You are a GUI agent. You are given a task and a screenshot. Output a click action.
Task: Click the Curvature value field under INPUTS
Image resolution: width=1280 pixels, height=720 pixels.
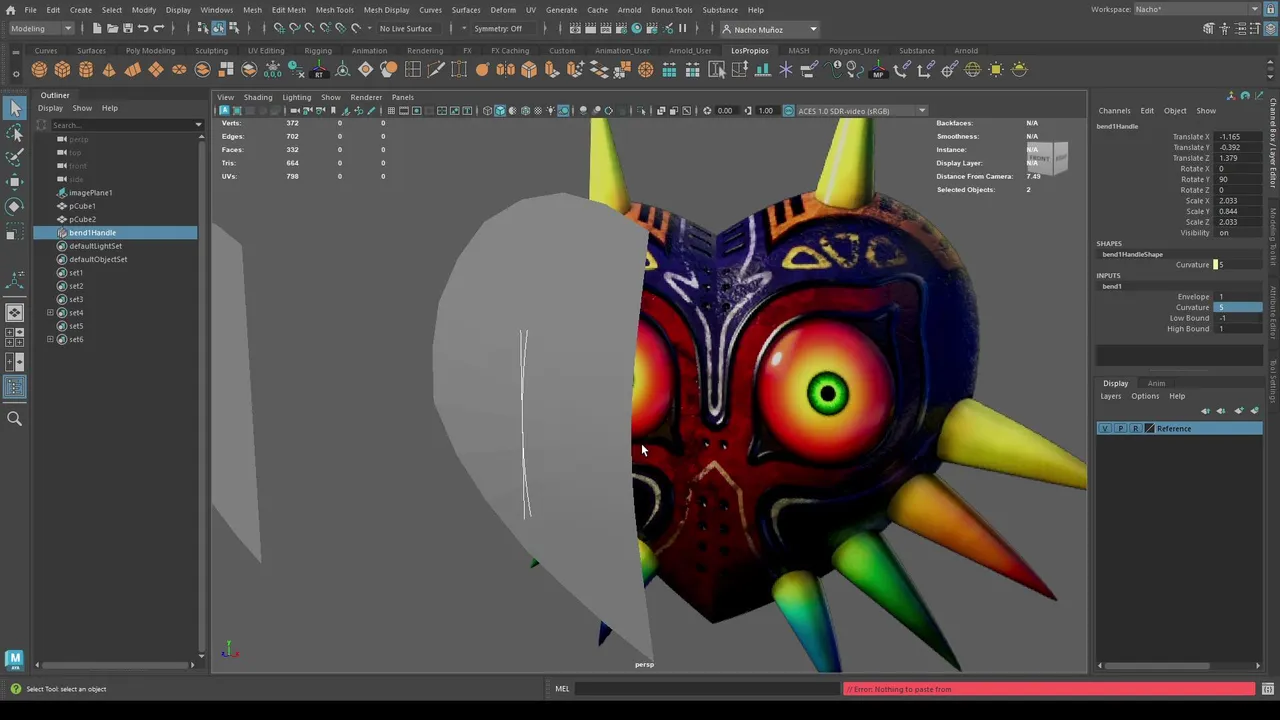pos(1238,308)
